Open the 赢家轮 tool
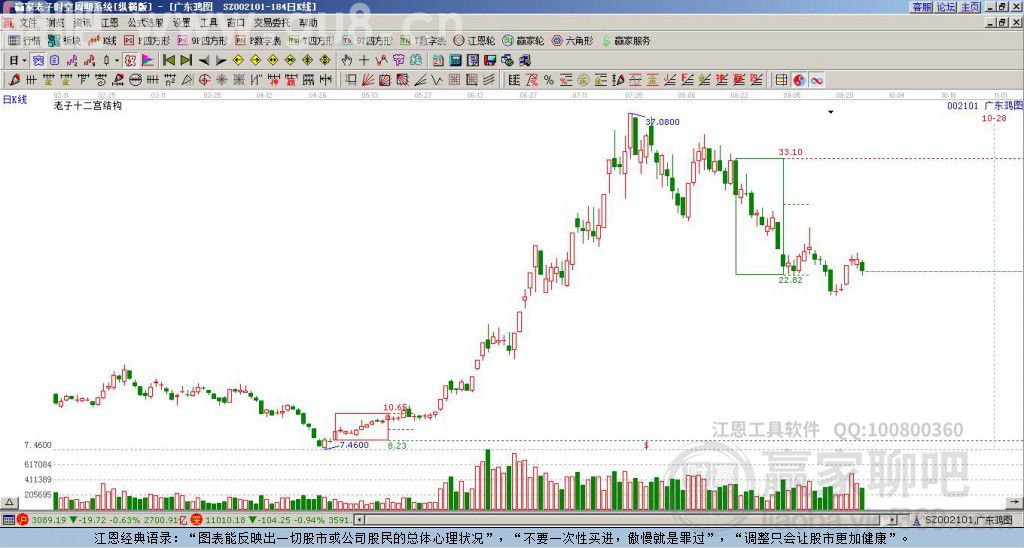Screen dimensions: 1024x548 click(x=523, y=40)
